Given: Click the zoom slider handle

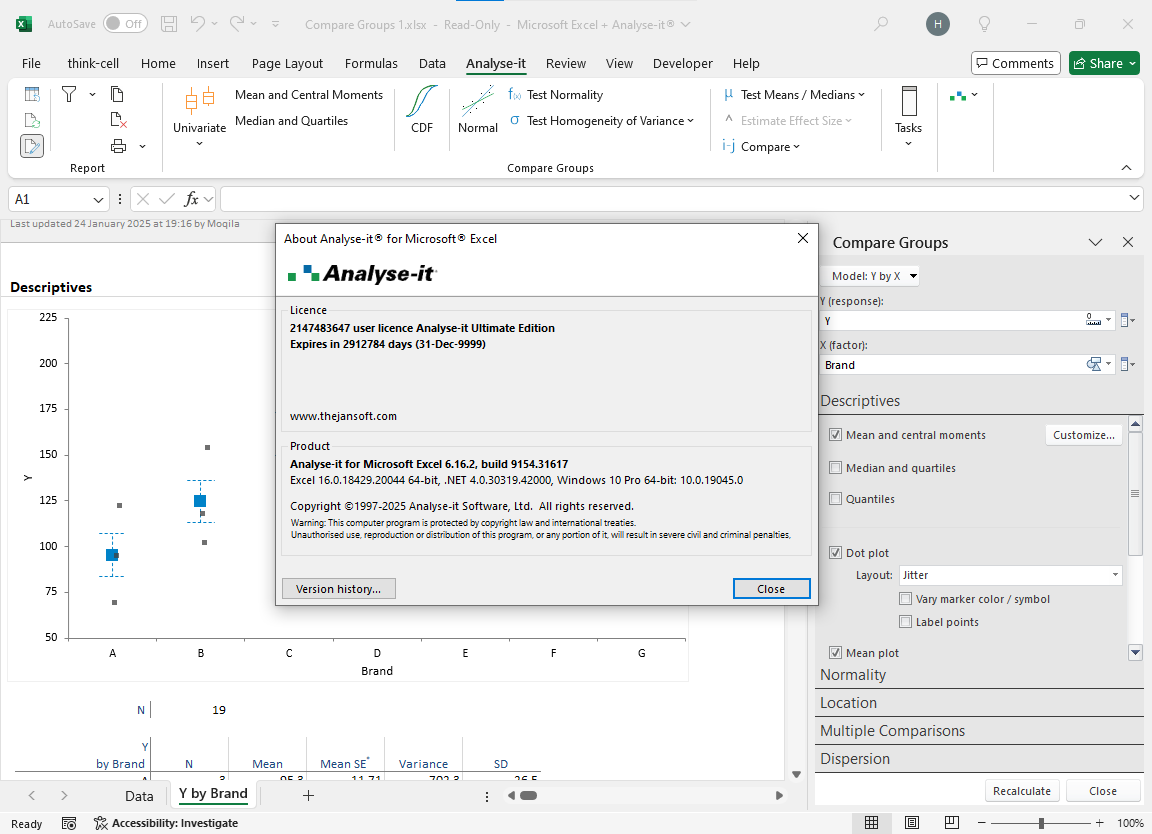Looking at the screenshot, I should (x=1041, y=823).
